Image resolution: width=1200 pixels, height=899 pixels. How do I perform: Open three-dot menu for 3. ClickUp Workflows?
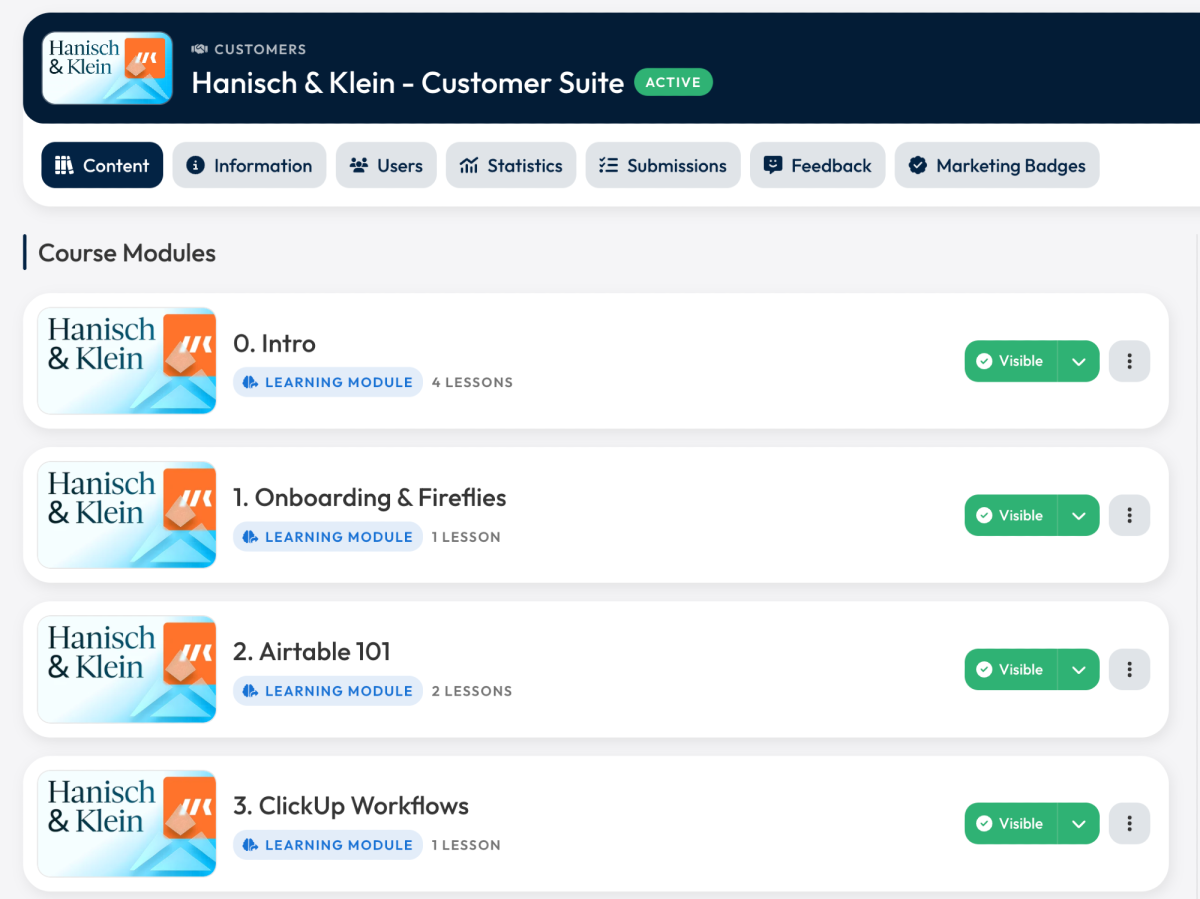(1130, 823)
